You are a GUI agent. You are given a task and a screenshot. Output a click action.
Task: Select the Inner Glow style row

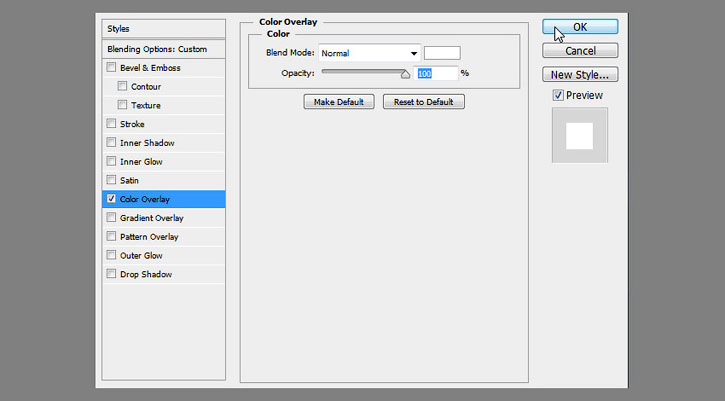tap(164, 161)
